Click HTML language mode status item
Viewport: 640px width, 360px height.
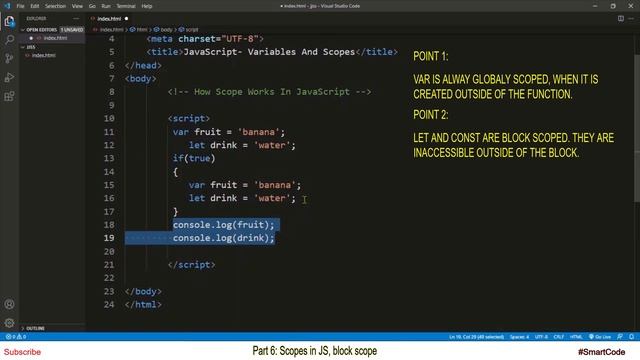click(x=576, y=337)
